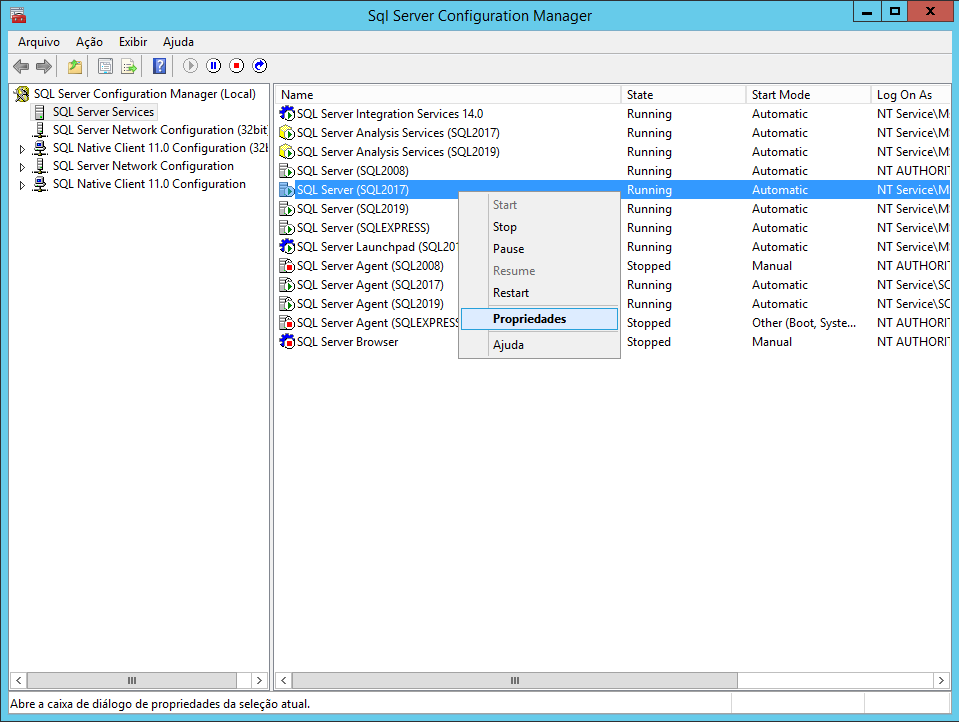Select SQL Server Network Configuration (32bit) tree item
Screen dimensions: 959x722
pyautogui.click(x=161, y=130)
